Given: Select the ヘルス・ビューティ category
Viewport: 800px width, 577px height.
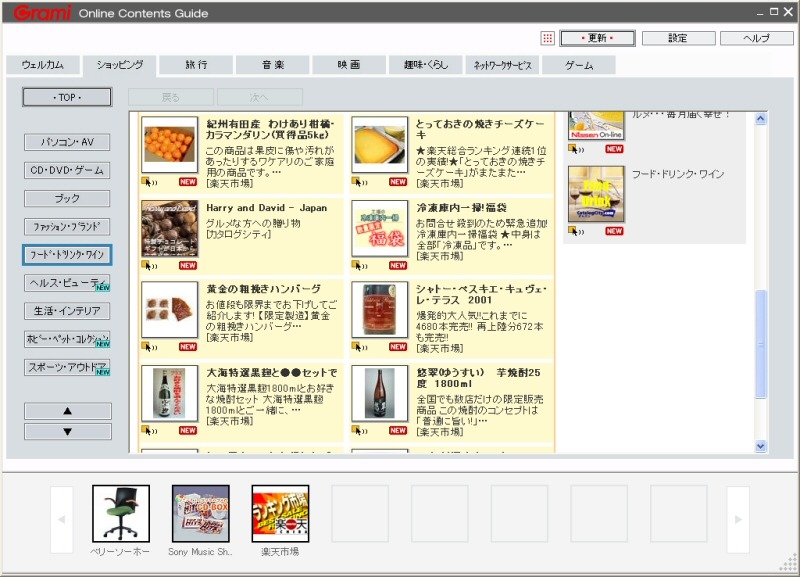Looking at the screenshot, I should coord(67,283).
